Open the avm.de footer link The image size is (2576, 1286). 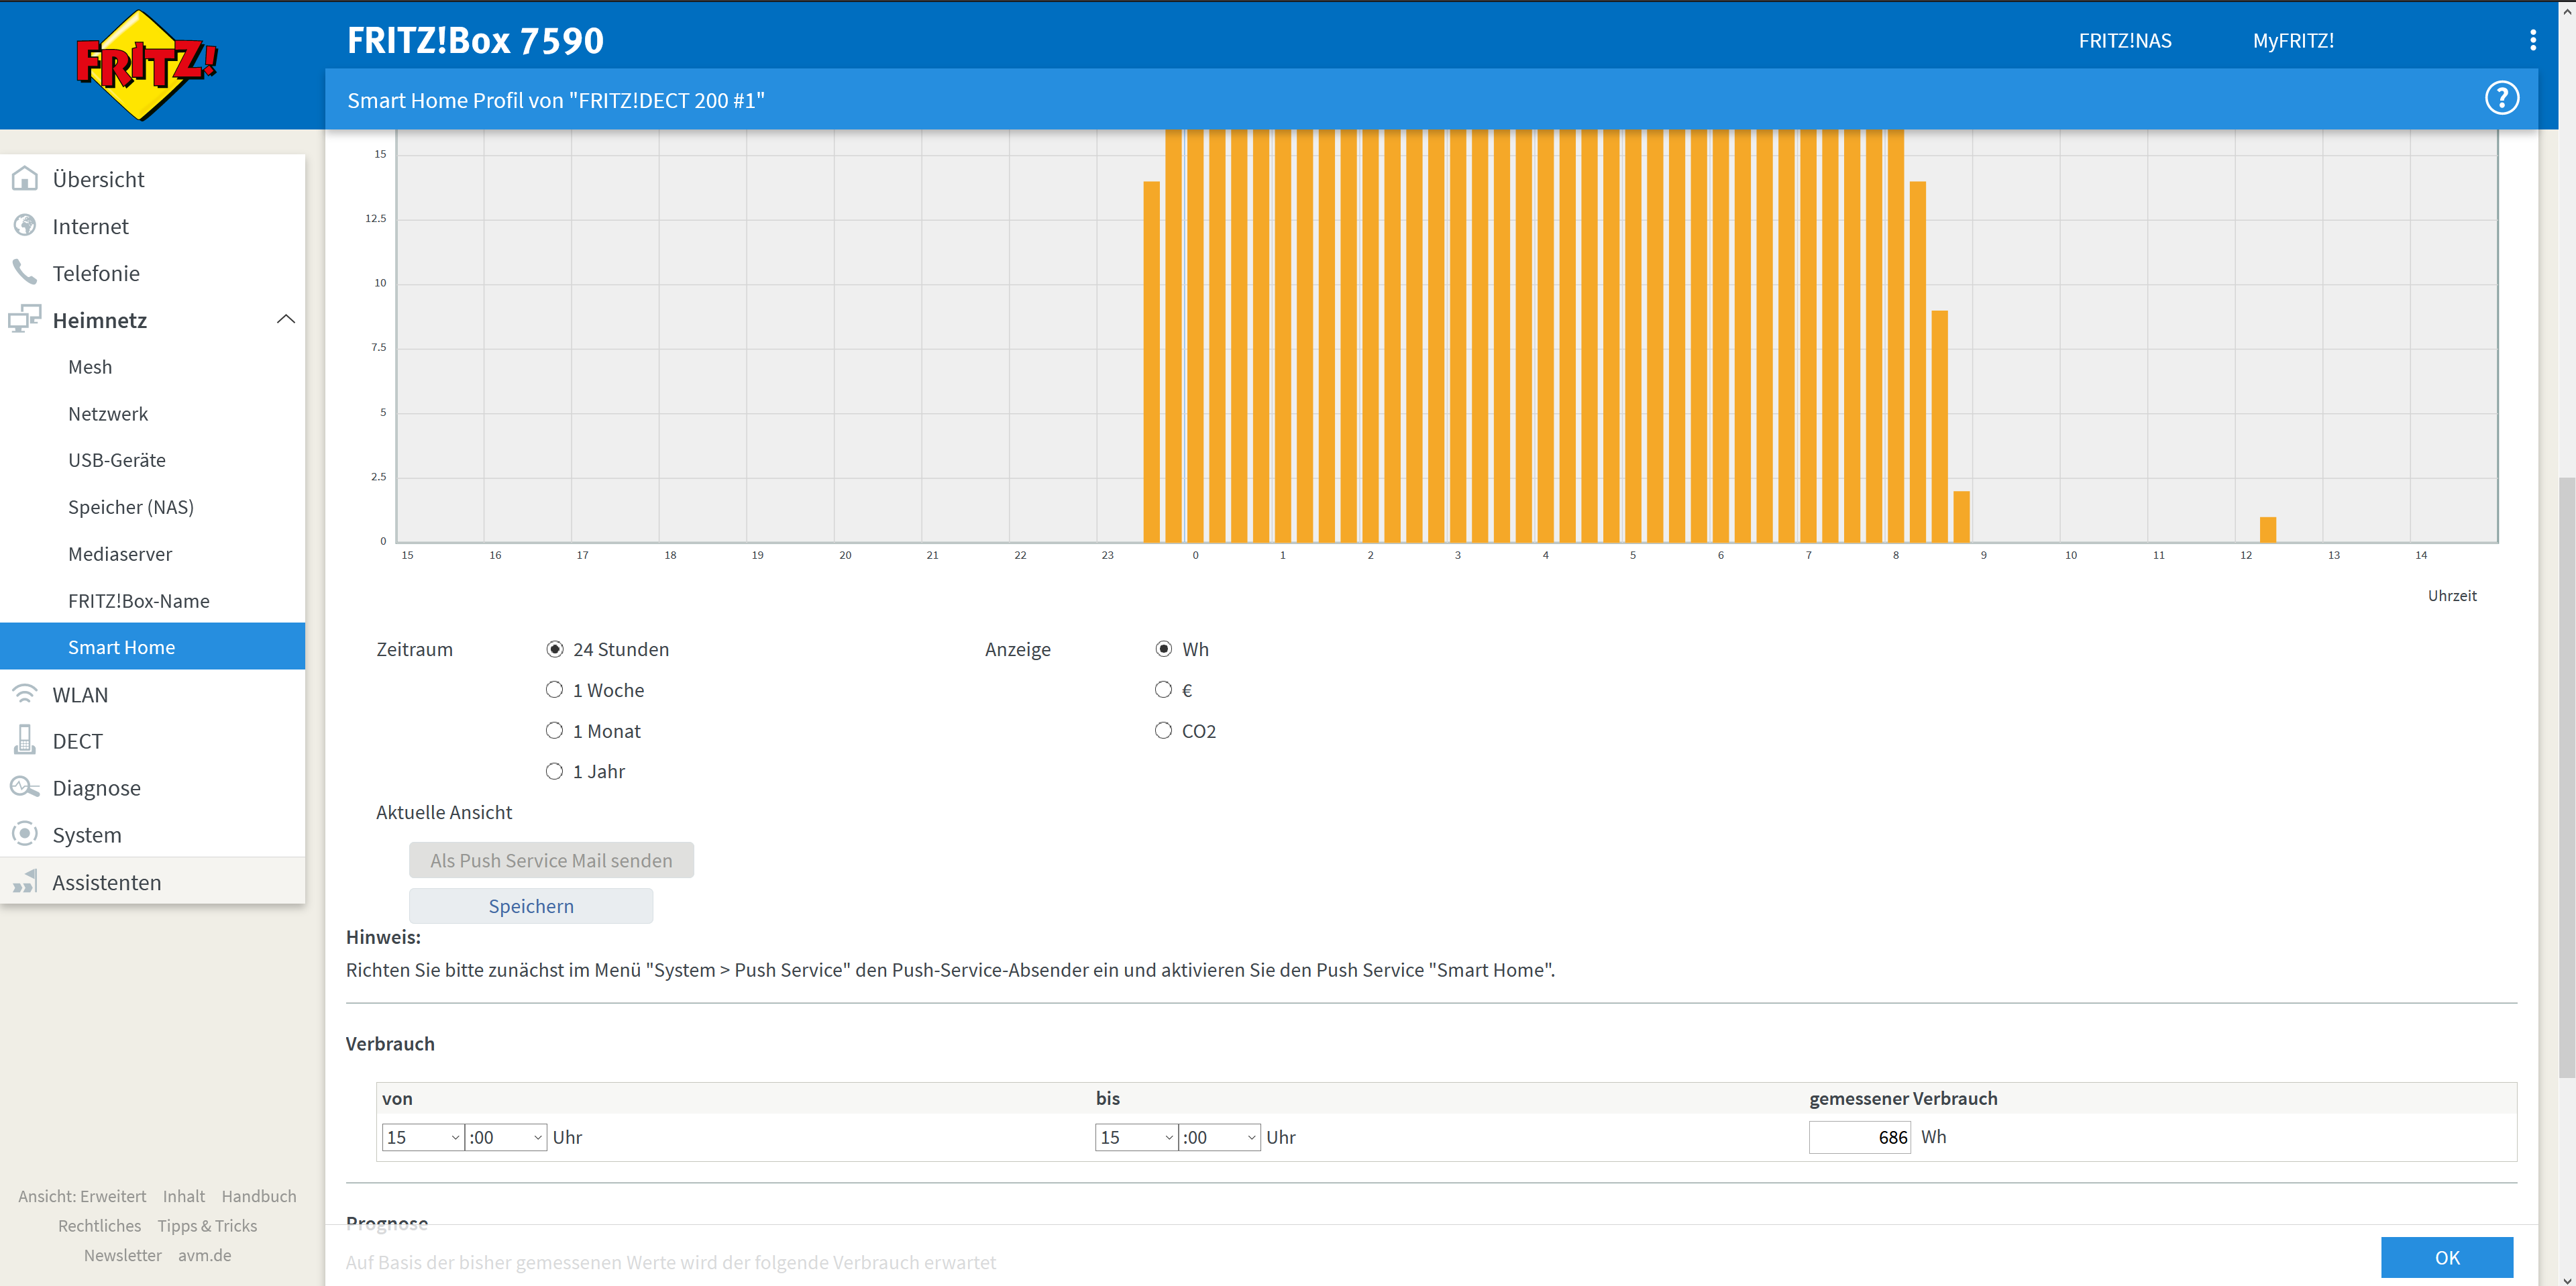[x=204, y=1255]
